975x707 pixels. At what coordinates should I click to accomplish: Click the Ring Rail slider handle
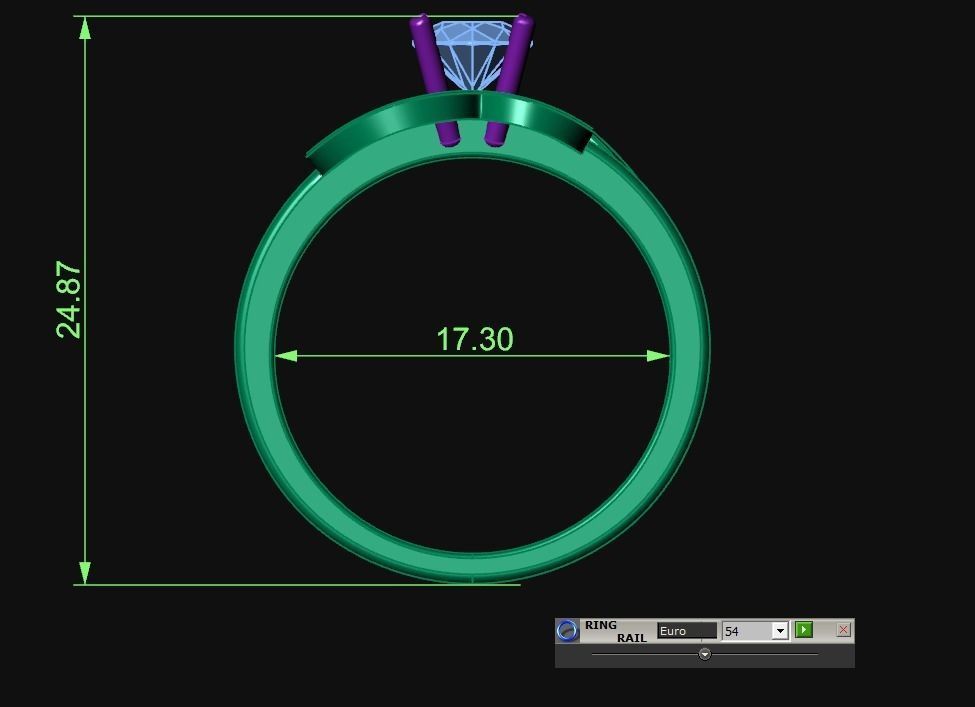(705, 654)
